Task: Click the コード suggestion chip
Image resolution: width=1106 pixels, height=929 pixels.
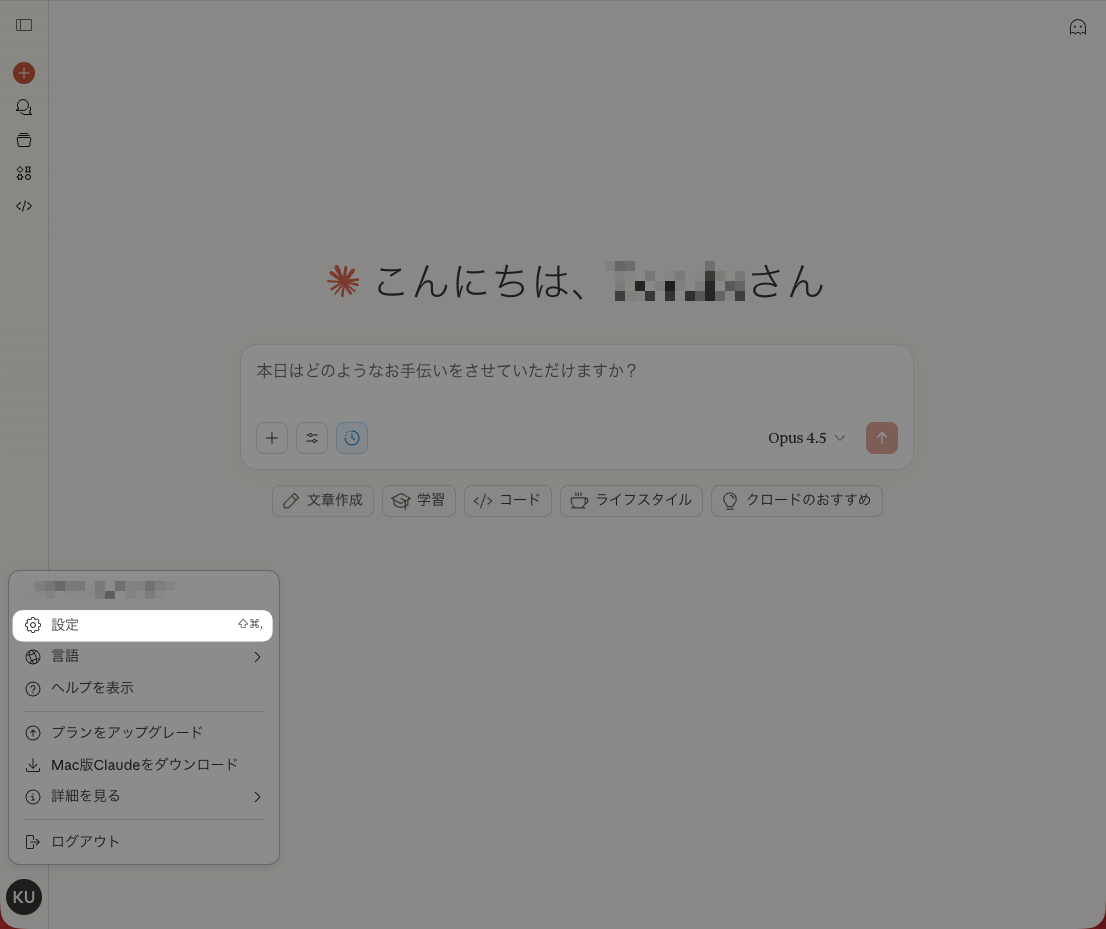Action: 508,501
